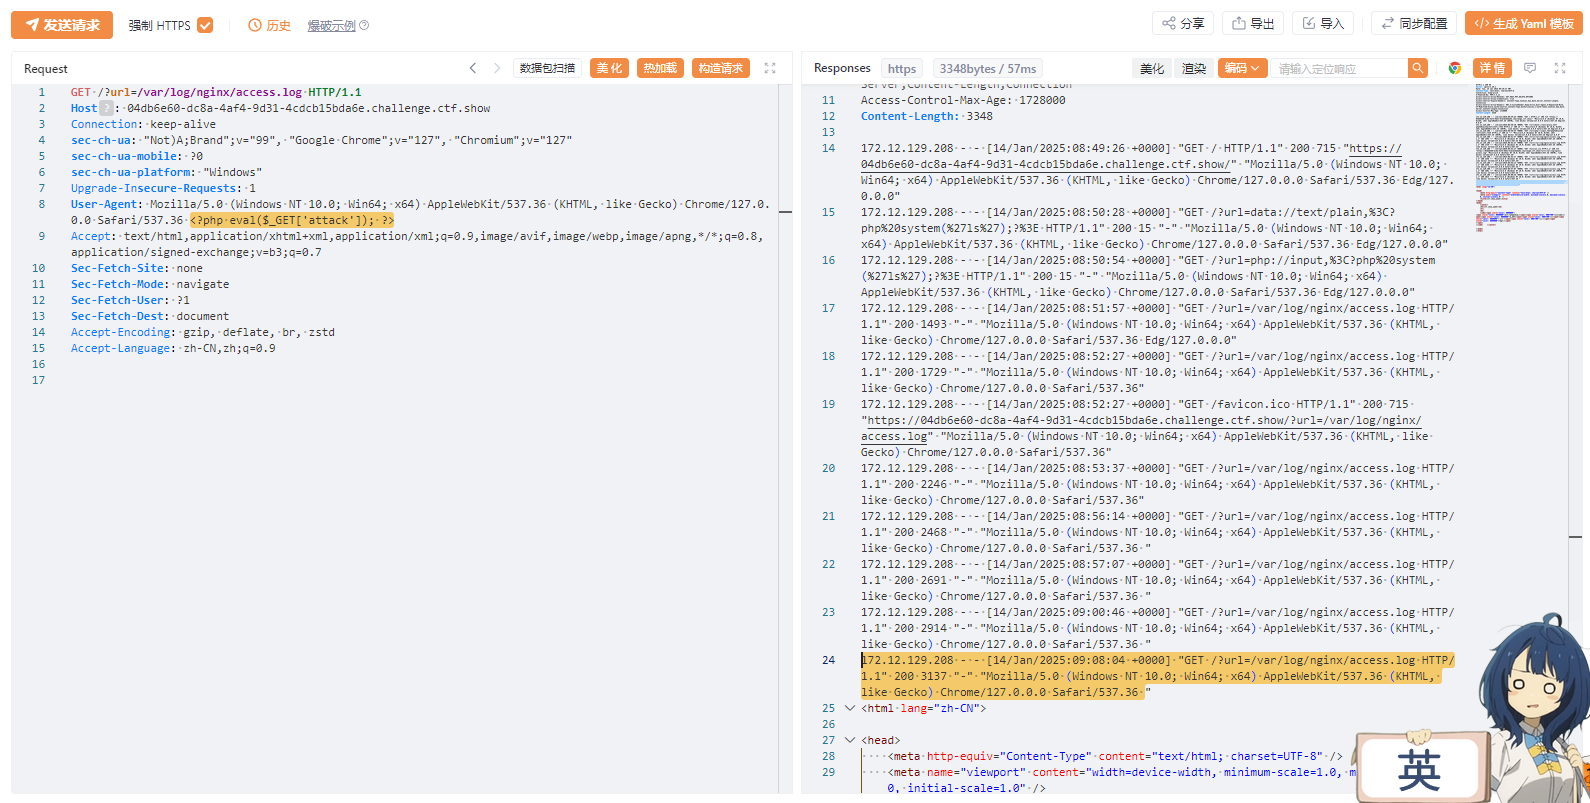Screen dimensions: 1590x803
Task: Click the 详情 details button
Action: (x=1492, y=68)
